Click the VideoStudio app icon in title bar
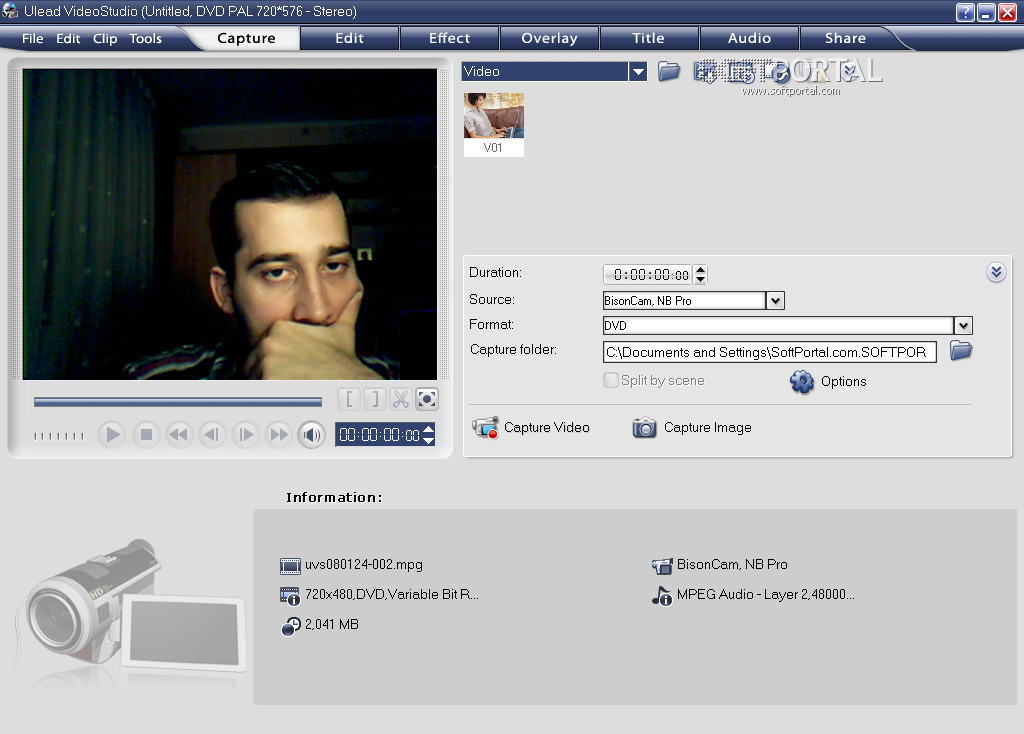 tap(10, 10)
